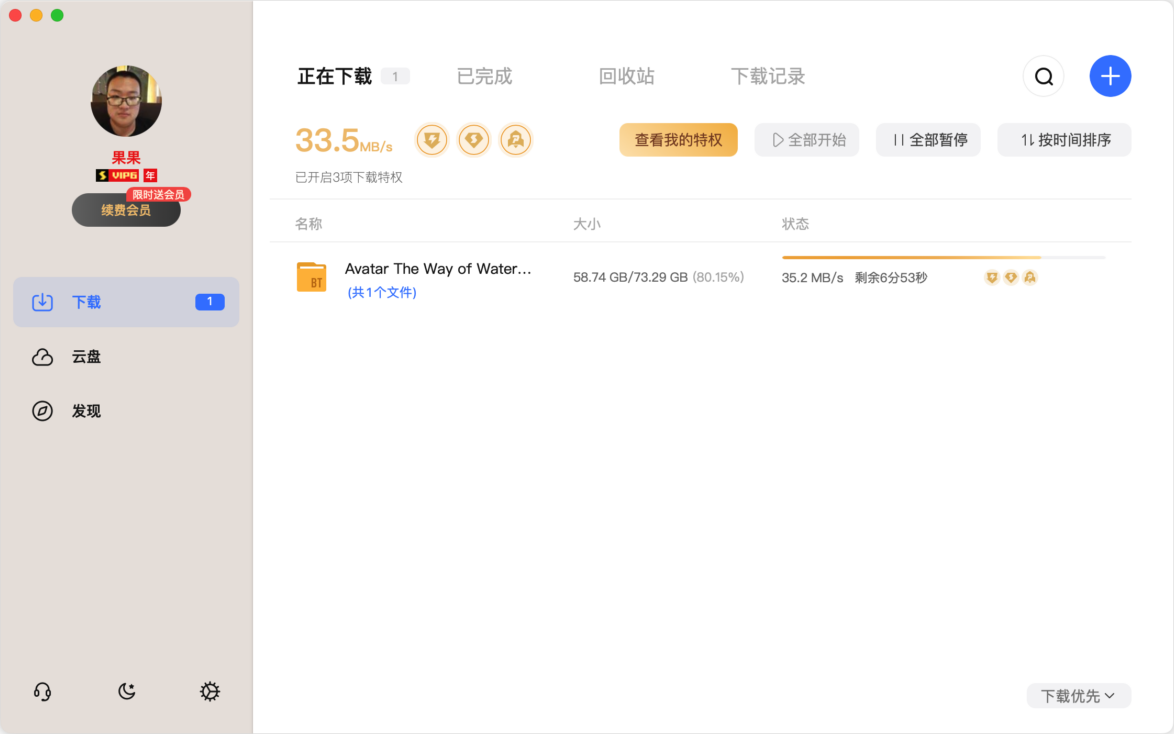Viewport: 1174px width, 734px height.
Task: Click username 果果
Action: 126,158
